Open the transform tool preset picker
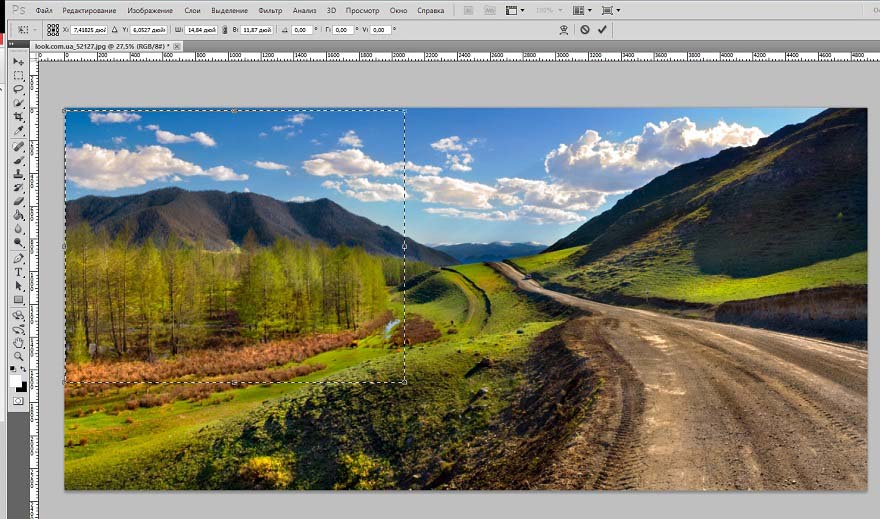The height and width of the screenshot is (519, 880). [x=26, y=29]
